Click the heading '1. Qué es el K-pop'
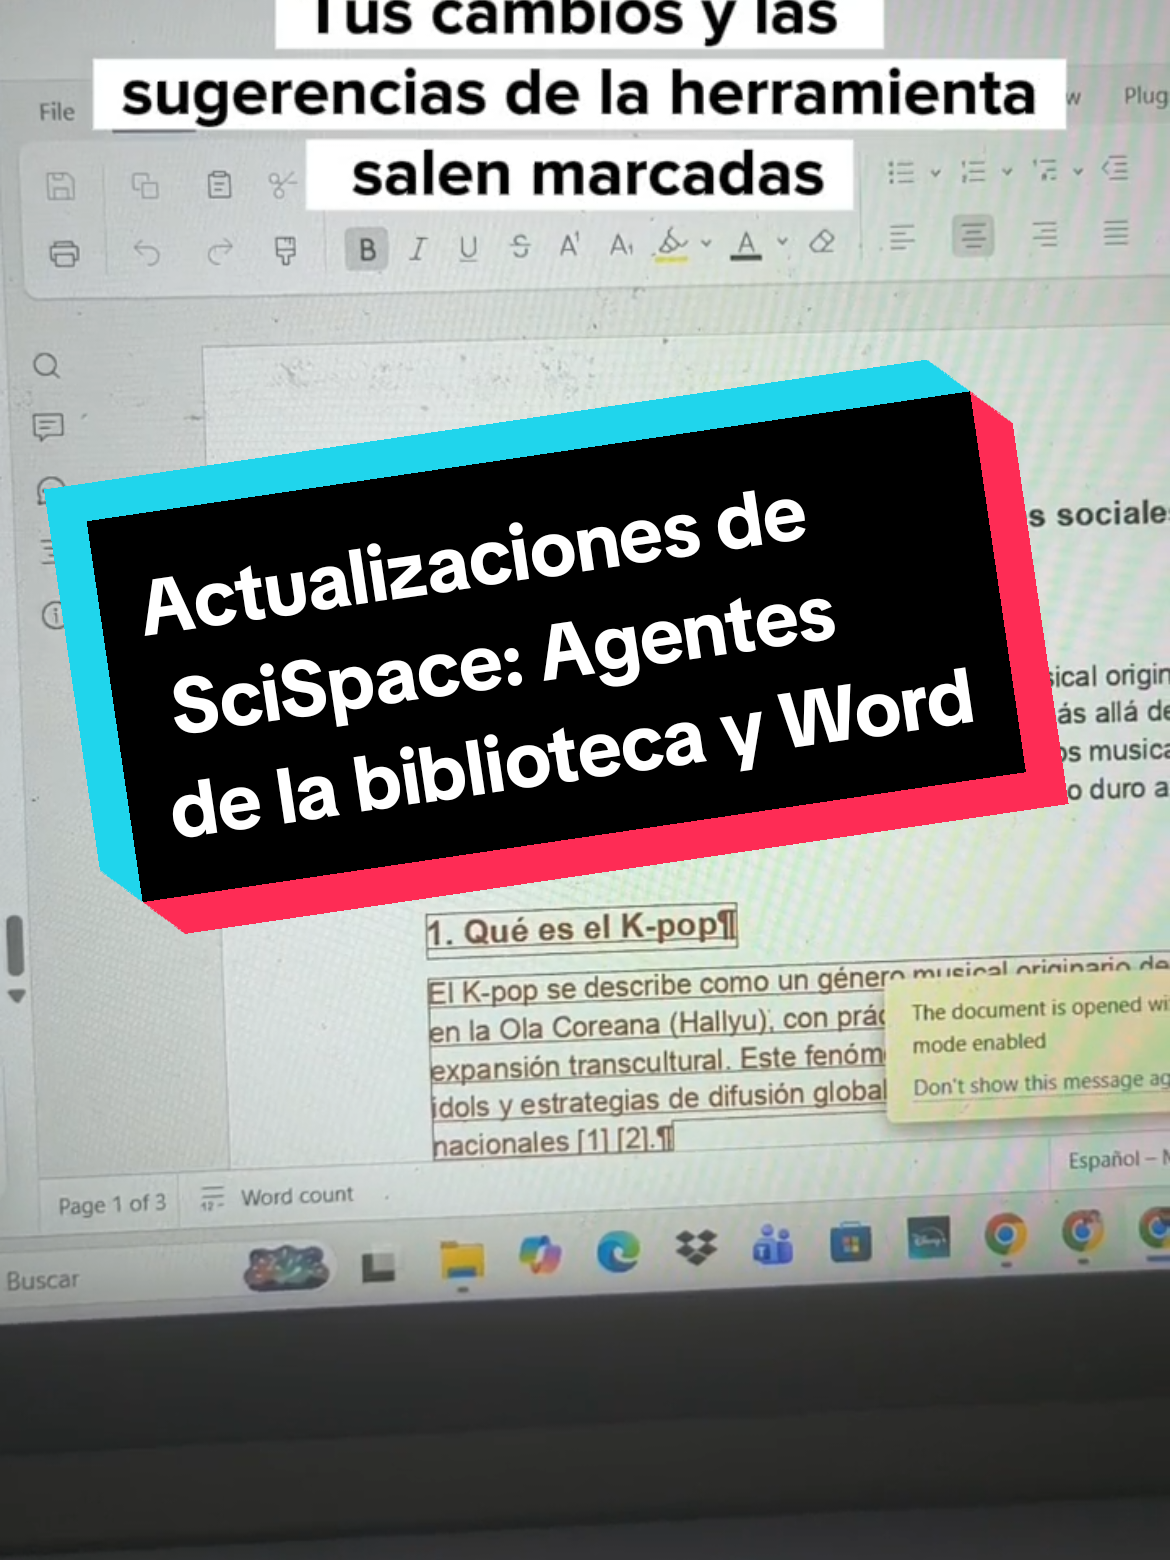This screenshot has height=1560, width=1170. tap(582, 929)
